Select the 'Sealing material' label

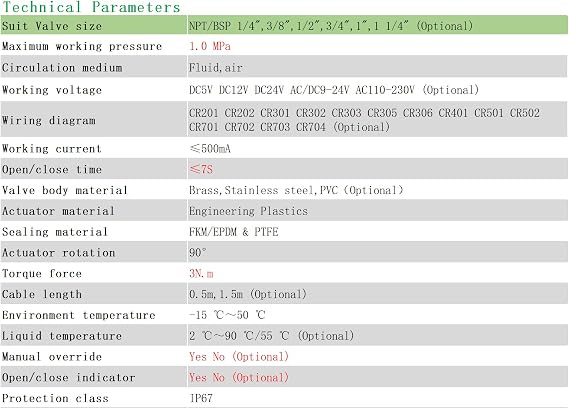click(55, 232)
